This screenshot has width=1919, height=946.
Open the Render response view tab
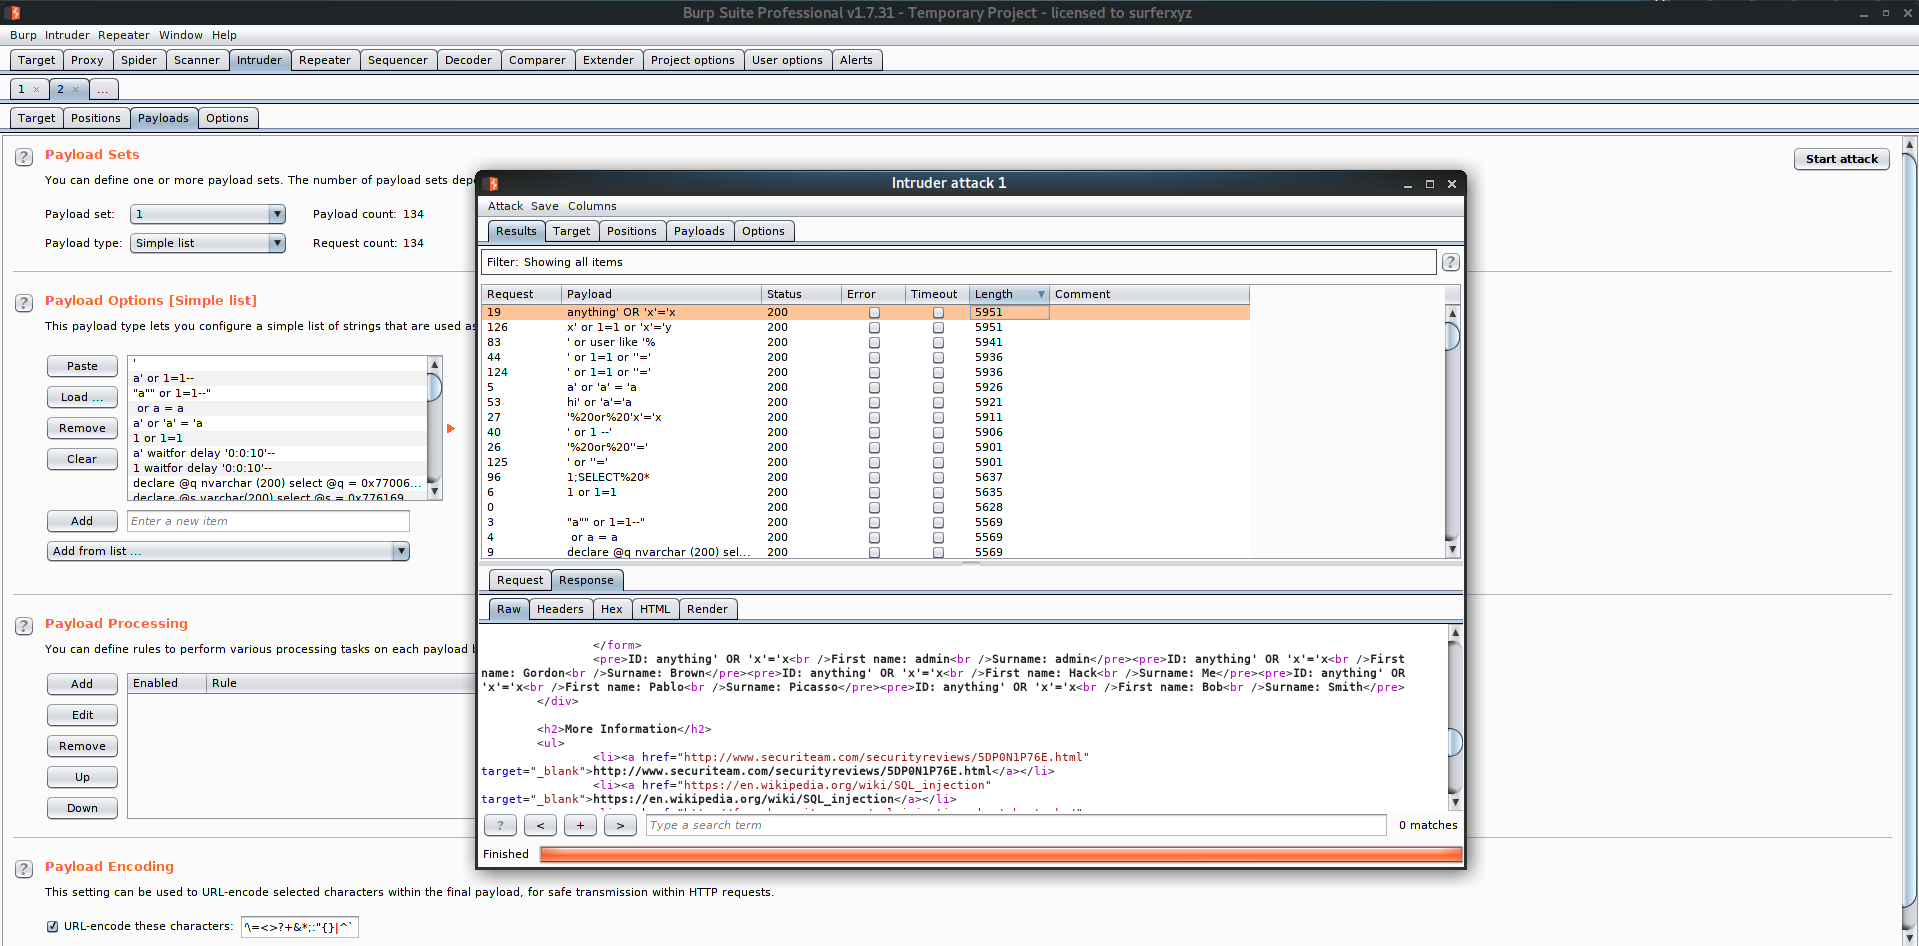coord(707,609)
